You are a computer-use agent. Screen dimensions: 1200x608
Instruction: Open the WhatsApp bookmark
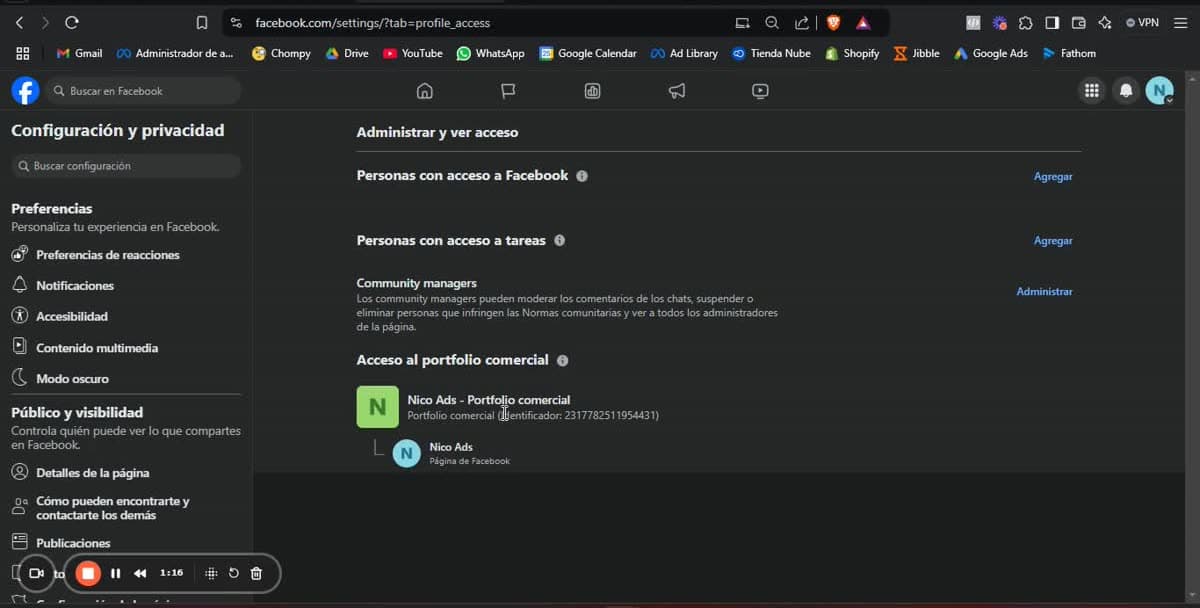tap(490, 53)
